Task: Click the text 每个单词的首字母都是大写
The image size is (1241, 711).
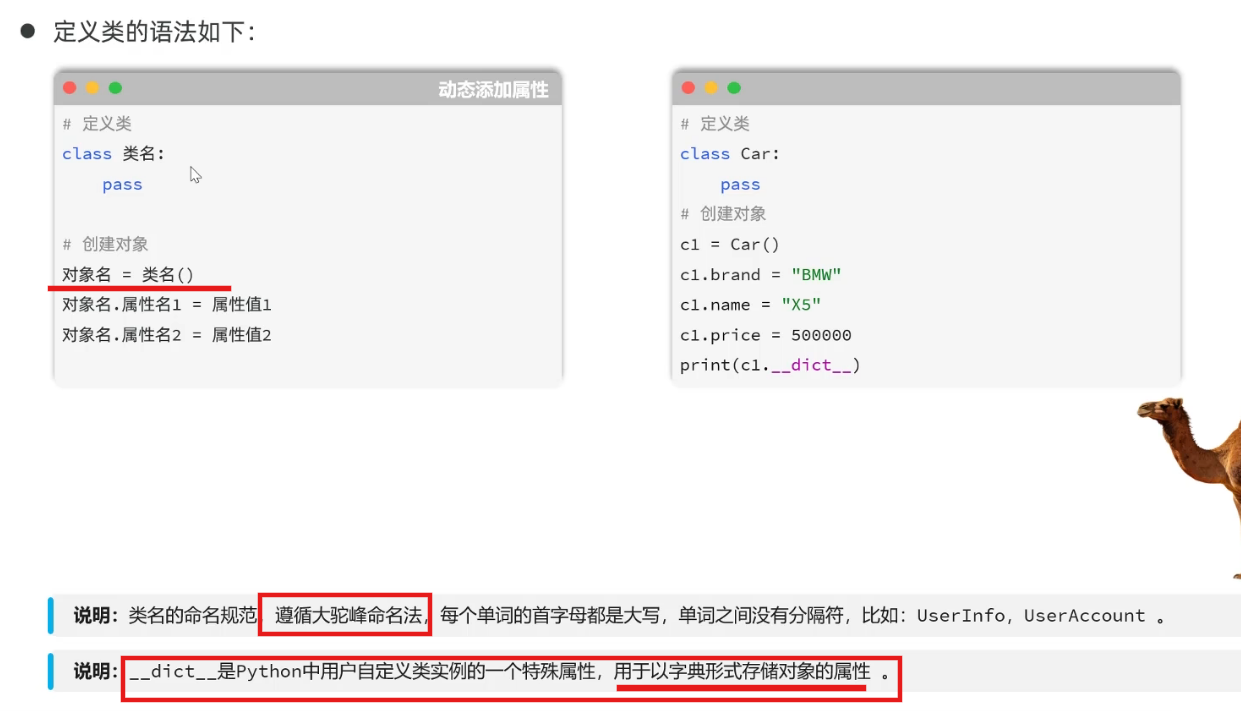Action: coord(550,616)
